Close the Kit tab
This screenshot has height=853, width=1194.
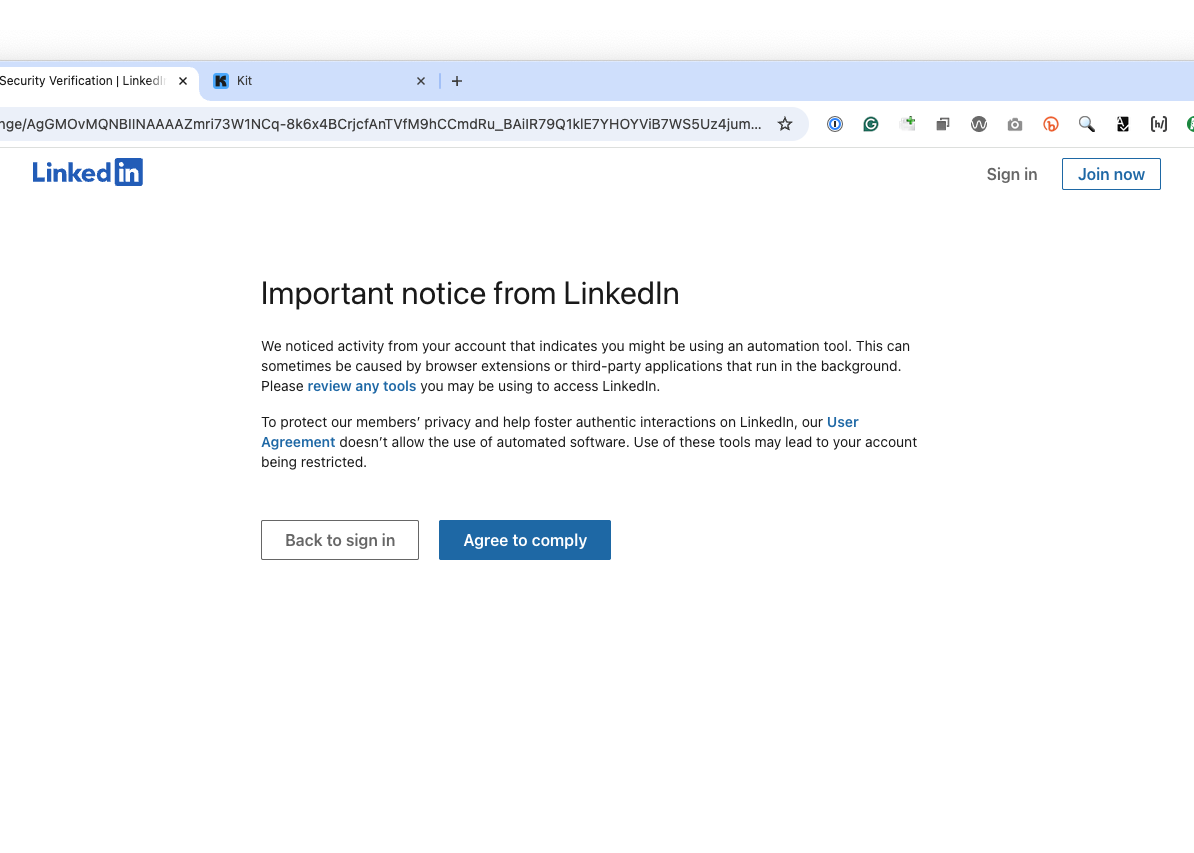click(420, 81)
